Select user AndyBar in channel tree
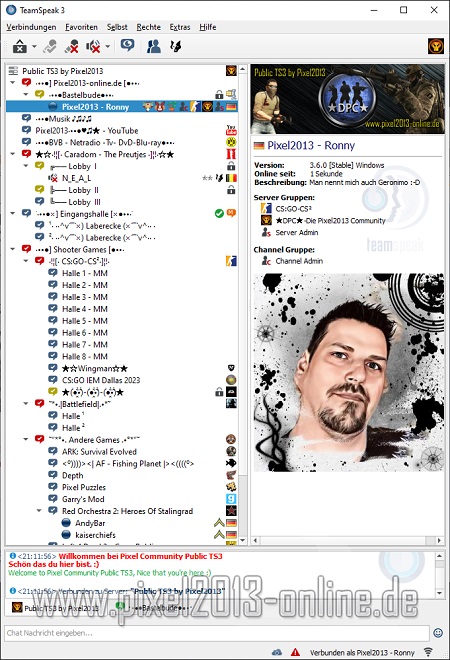450x660 pixels. tap(90, 523)
